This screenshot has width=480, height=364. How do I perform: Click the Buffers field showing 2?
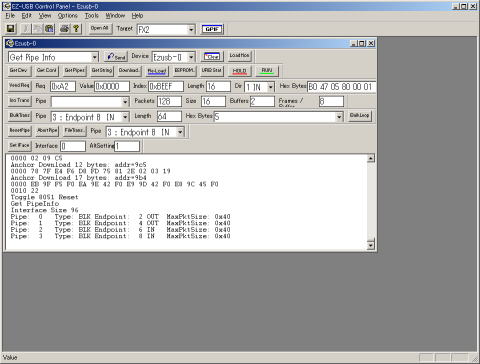262,101
